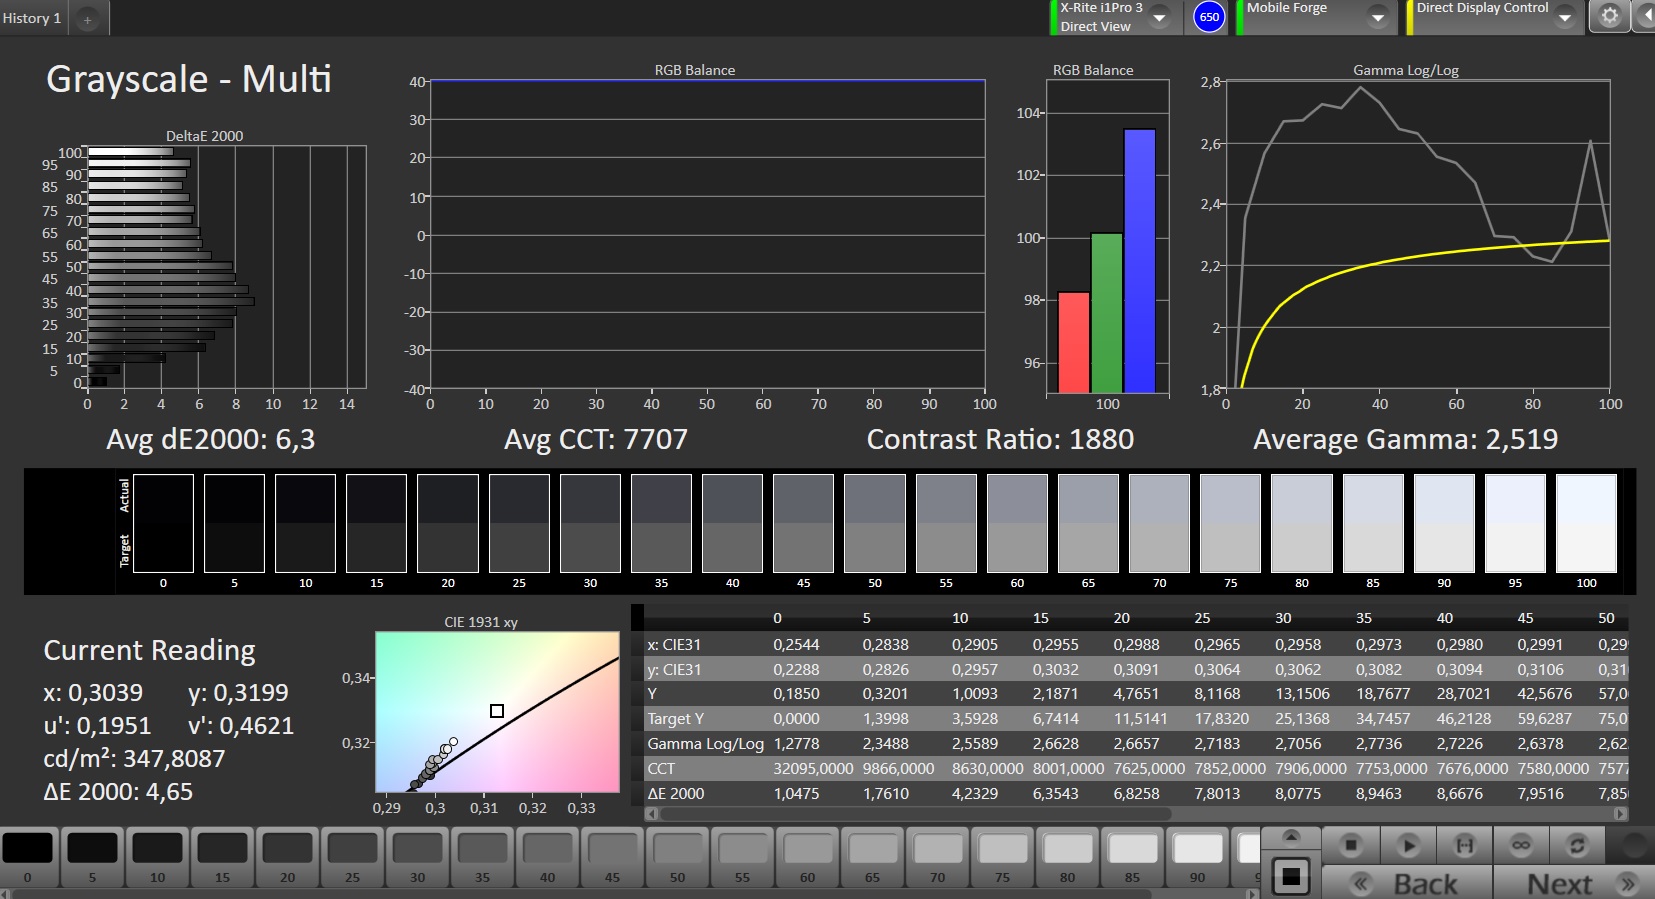Image resolution: width=1655 pixels, height=899 pixels.
Task: Click the CIE 1931 xy chart
Action: tap(497, 711)
